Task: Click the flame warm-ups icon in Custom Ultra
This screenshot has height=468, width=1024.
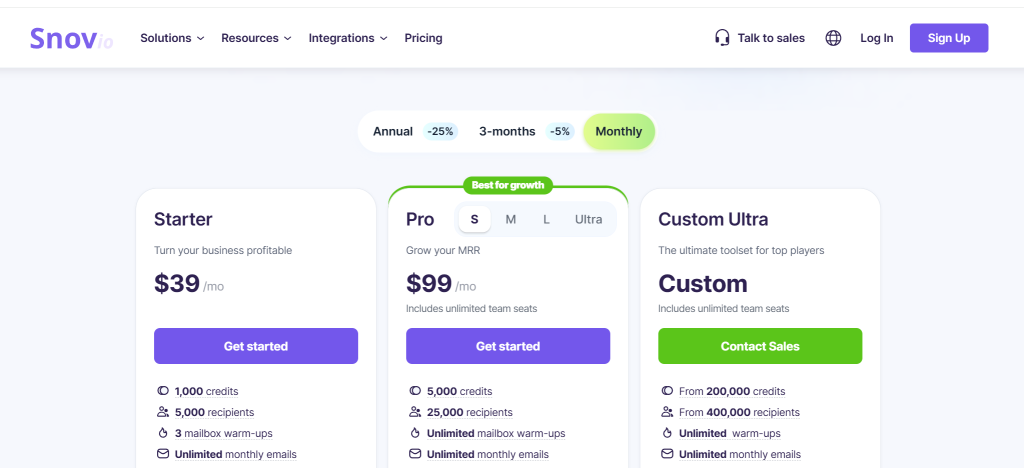Action: tap(667, 433)
